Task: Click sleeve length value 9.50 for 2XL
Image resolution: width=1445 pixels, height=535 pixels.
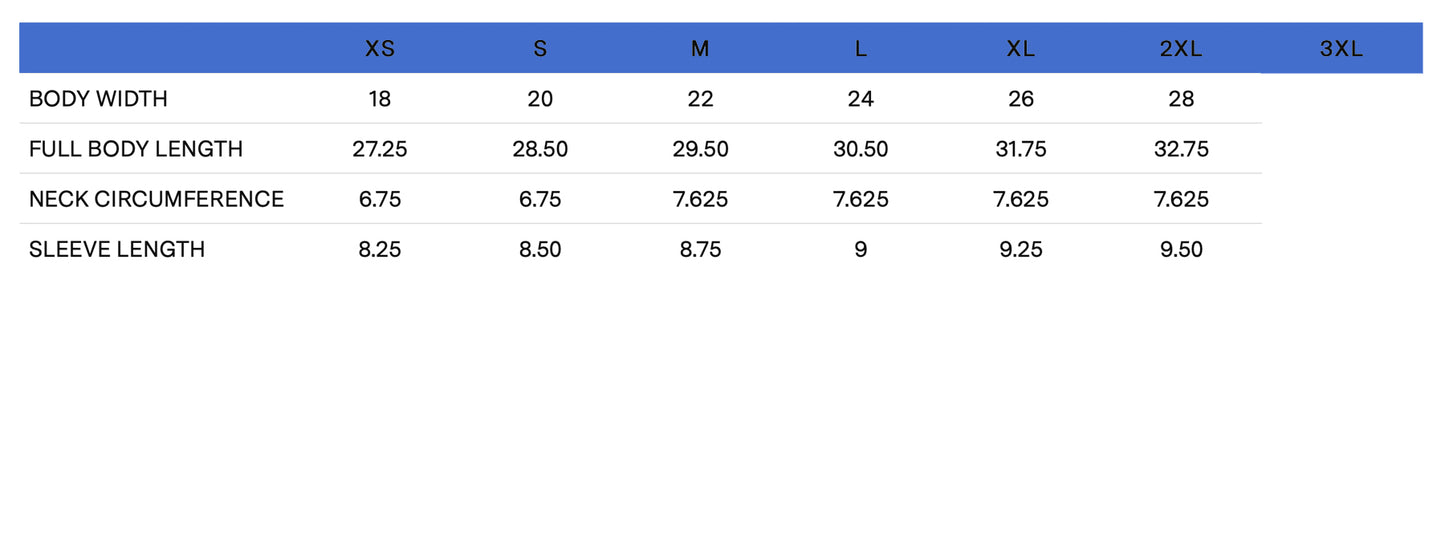Action: pyautogui.click(x=1181, y=249)
